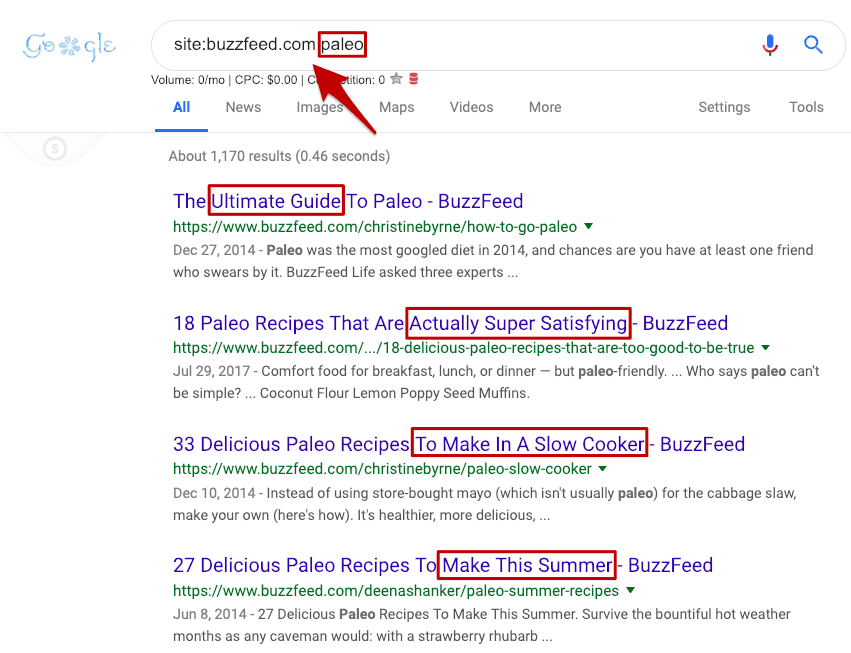Viewport: 851px width, 653px height.
Task: Open 'The Ultimate Guide To Paleo' result
Action: (x=348, y=201)
